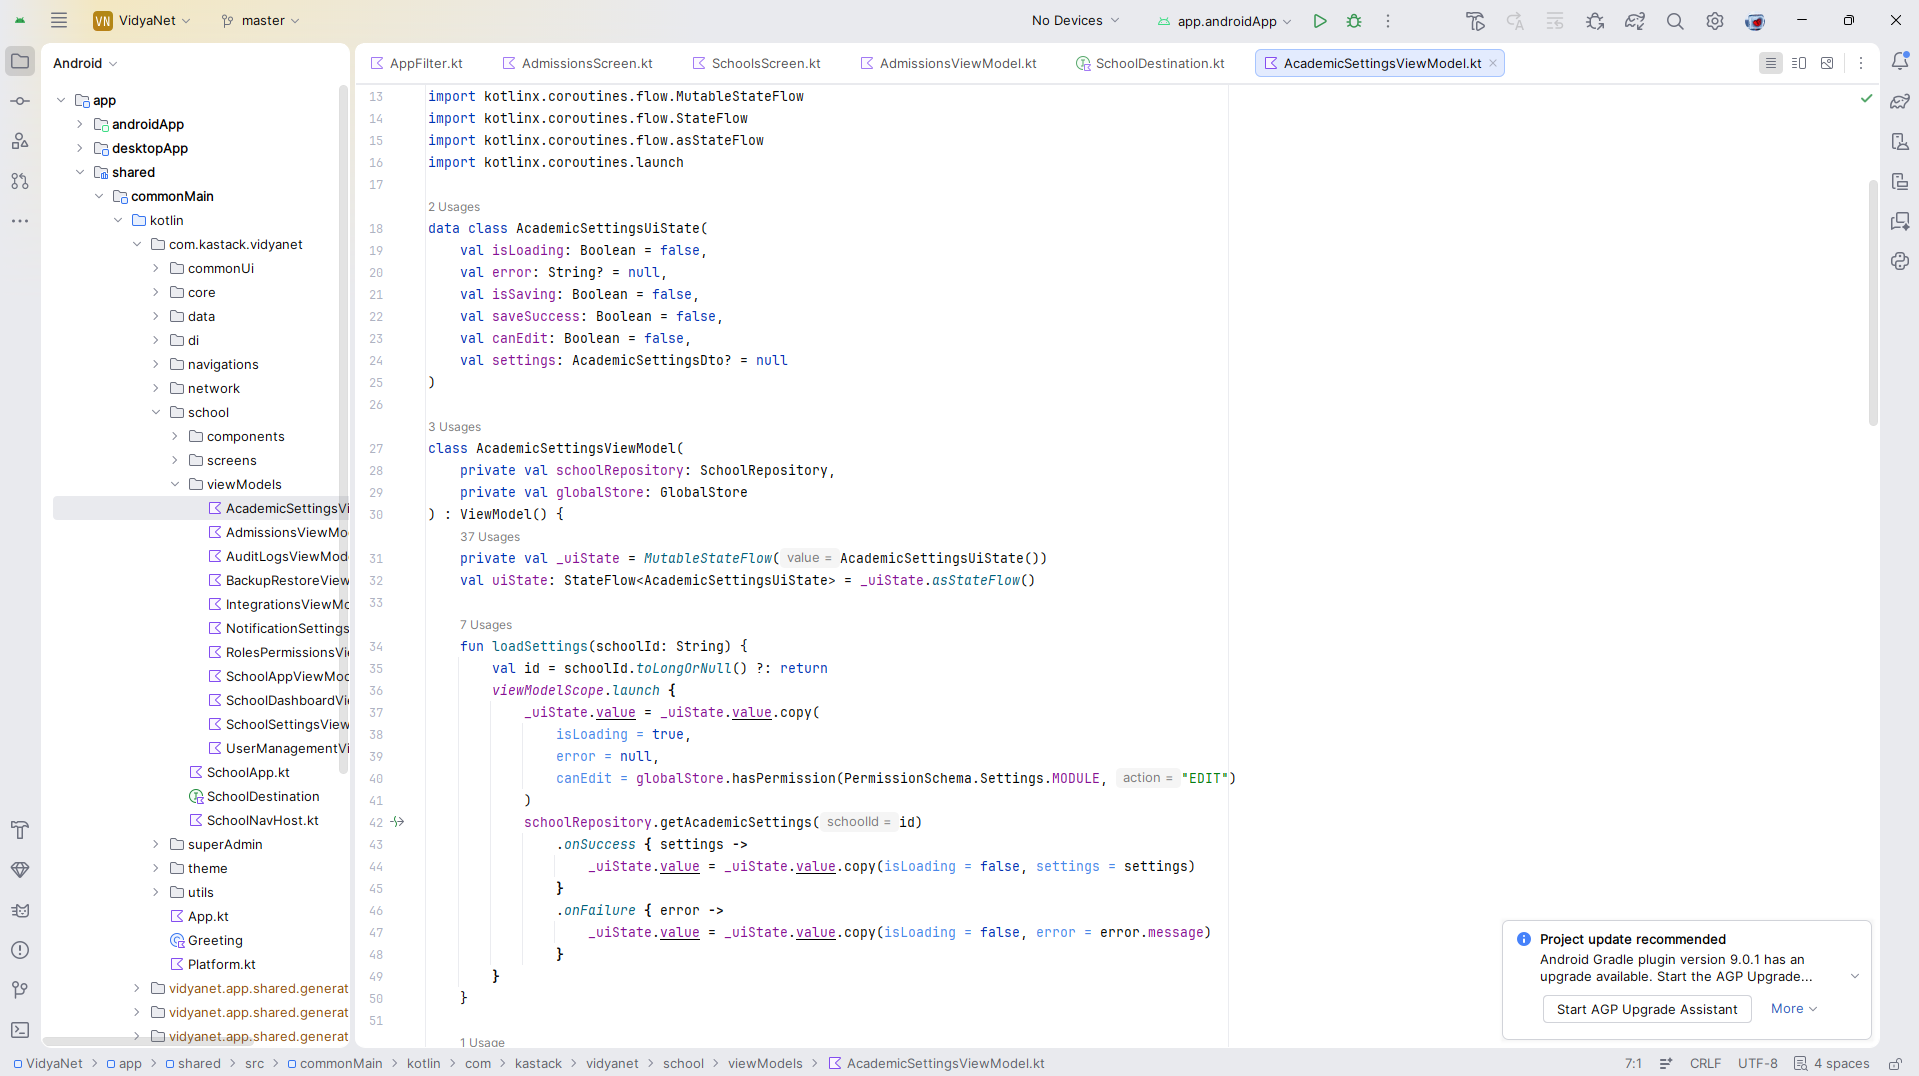
Task: Open the Commit tool window
Action: 20,101
